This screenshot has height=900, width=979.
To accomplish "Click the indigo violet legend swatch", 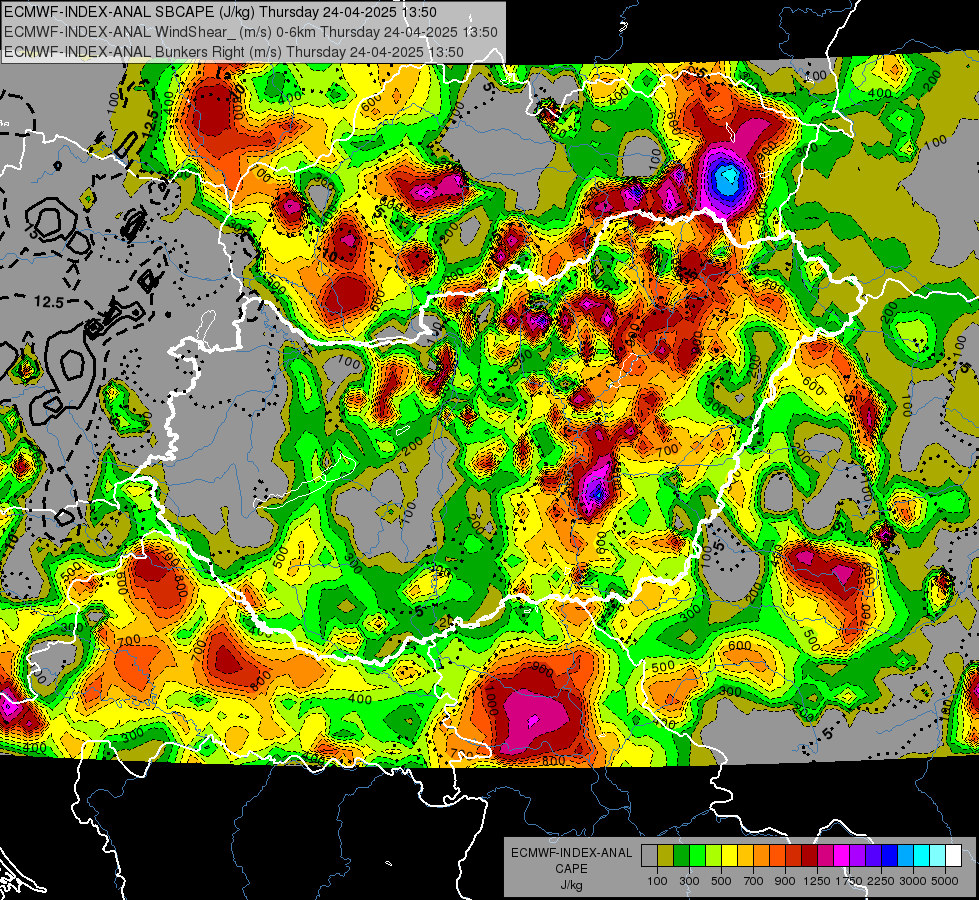I will (873, 856).
